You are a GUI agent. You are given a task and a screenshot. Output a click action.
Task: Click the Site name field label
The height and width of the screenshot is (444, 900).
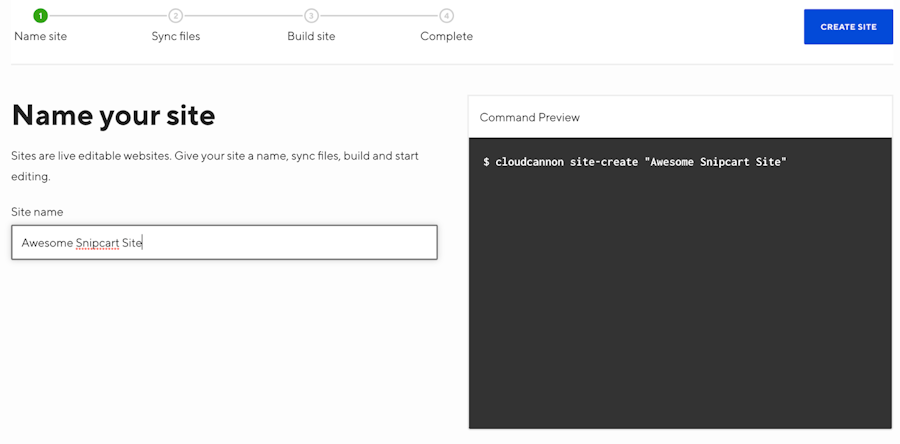click(37, 212)
